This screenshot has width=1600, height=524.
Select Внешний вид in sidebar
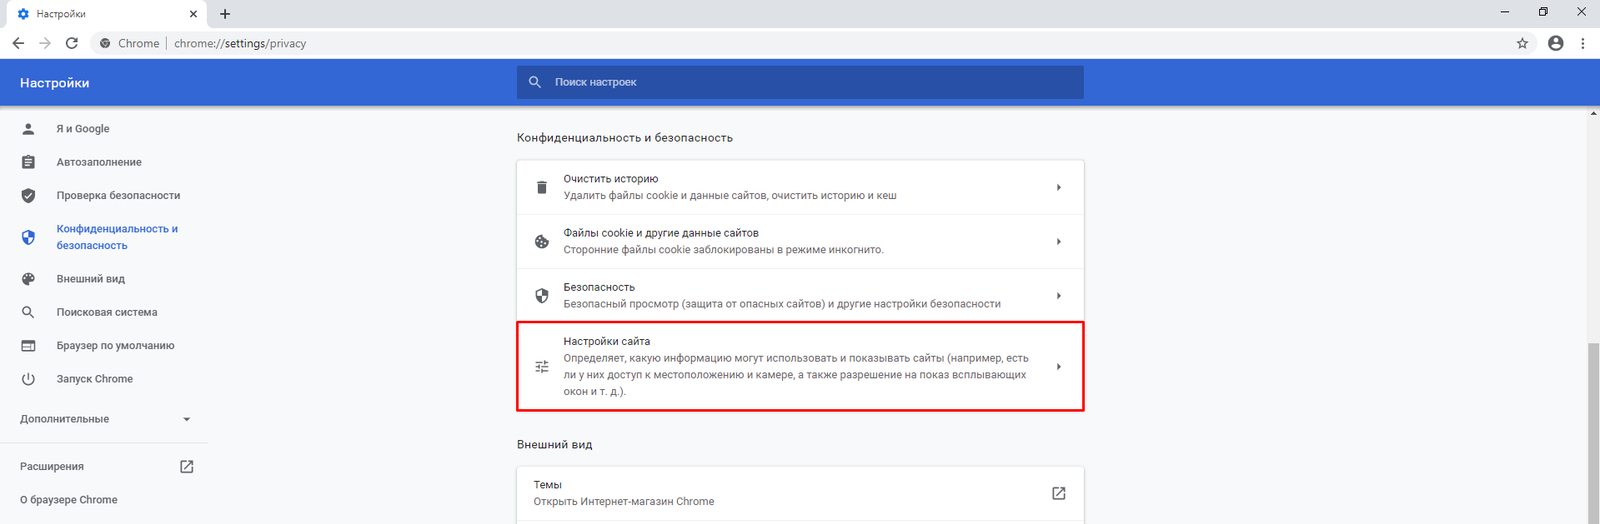90,279
